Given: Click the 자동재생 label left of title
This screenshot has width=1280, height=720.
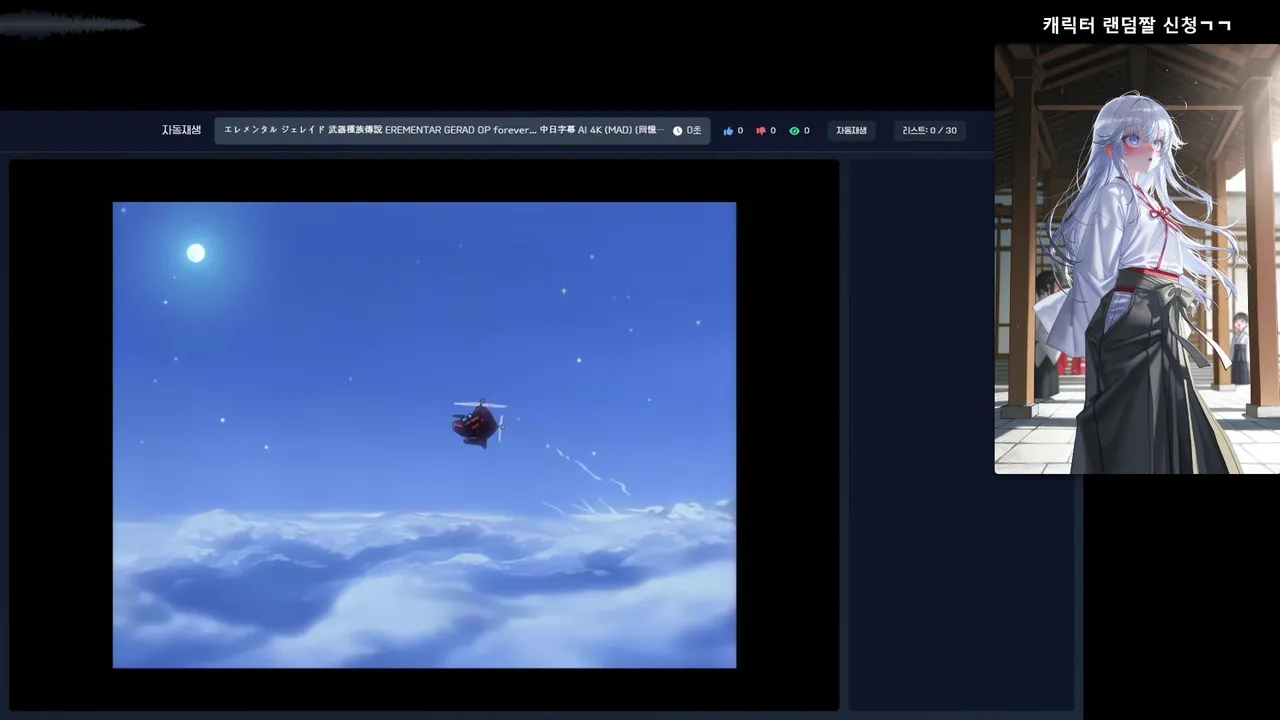Looking at the screenshot, I should [181, 130].
